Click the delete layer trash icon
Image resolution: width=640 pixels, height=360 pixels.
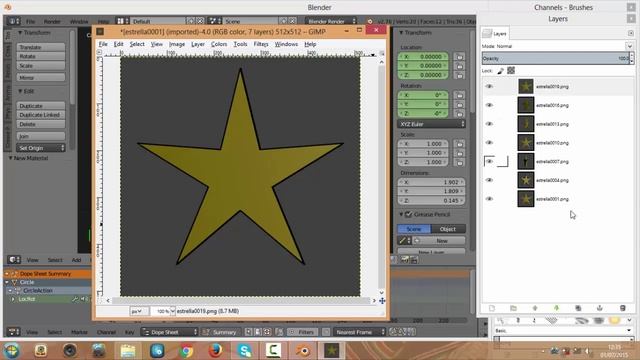point(622,308)
